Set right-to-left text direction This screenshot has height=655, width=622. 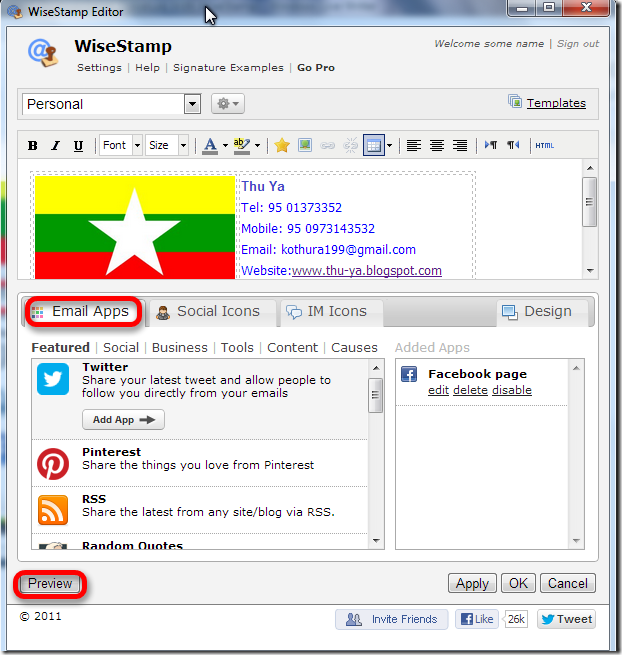point(513,145)
